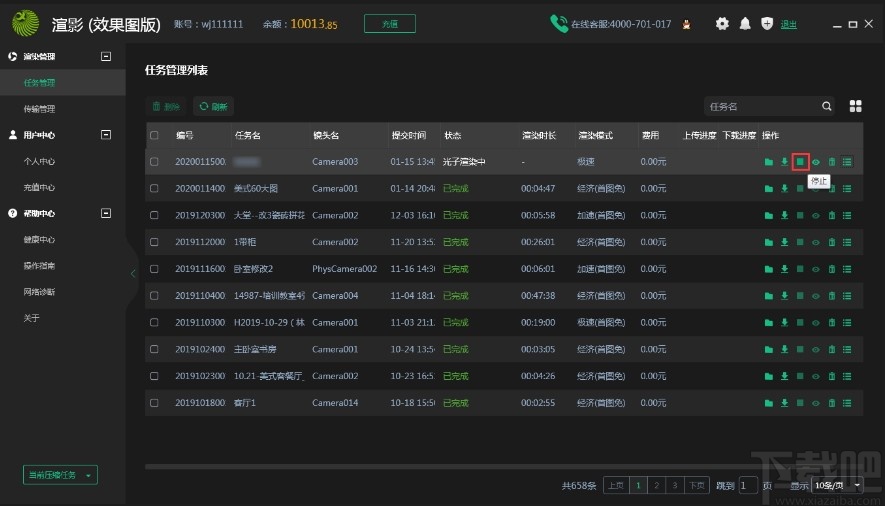This screenshot has width=885, height=506.
Task: Open notifications bell icon
Action: tap(745, 24)
